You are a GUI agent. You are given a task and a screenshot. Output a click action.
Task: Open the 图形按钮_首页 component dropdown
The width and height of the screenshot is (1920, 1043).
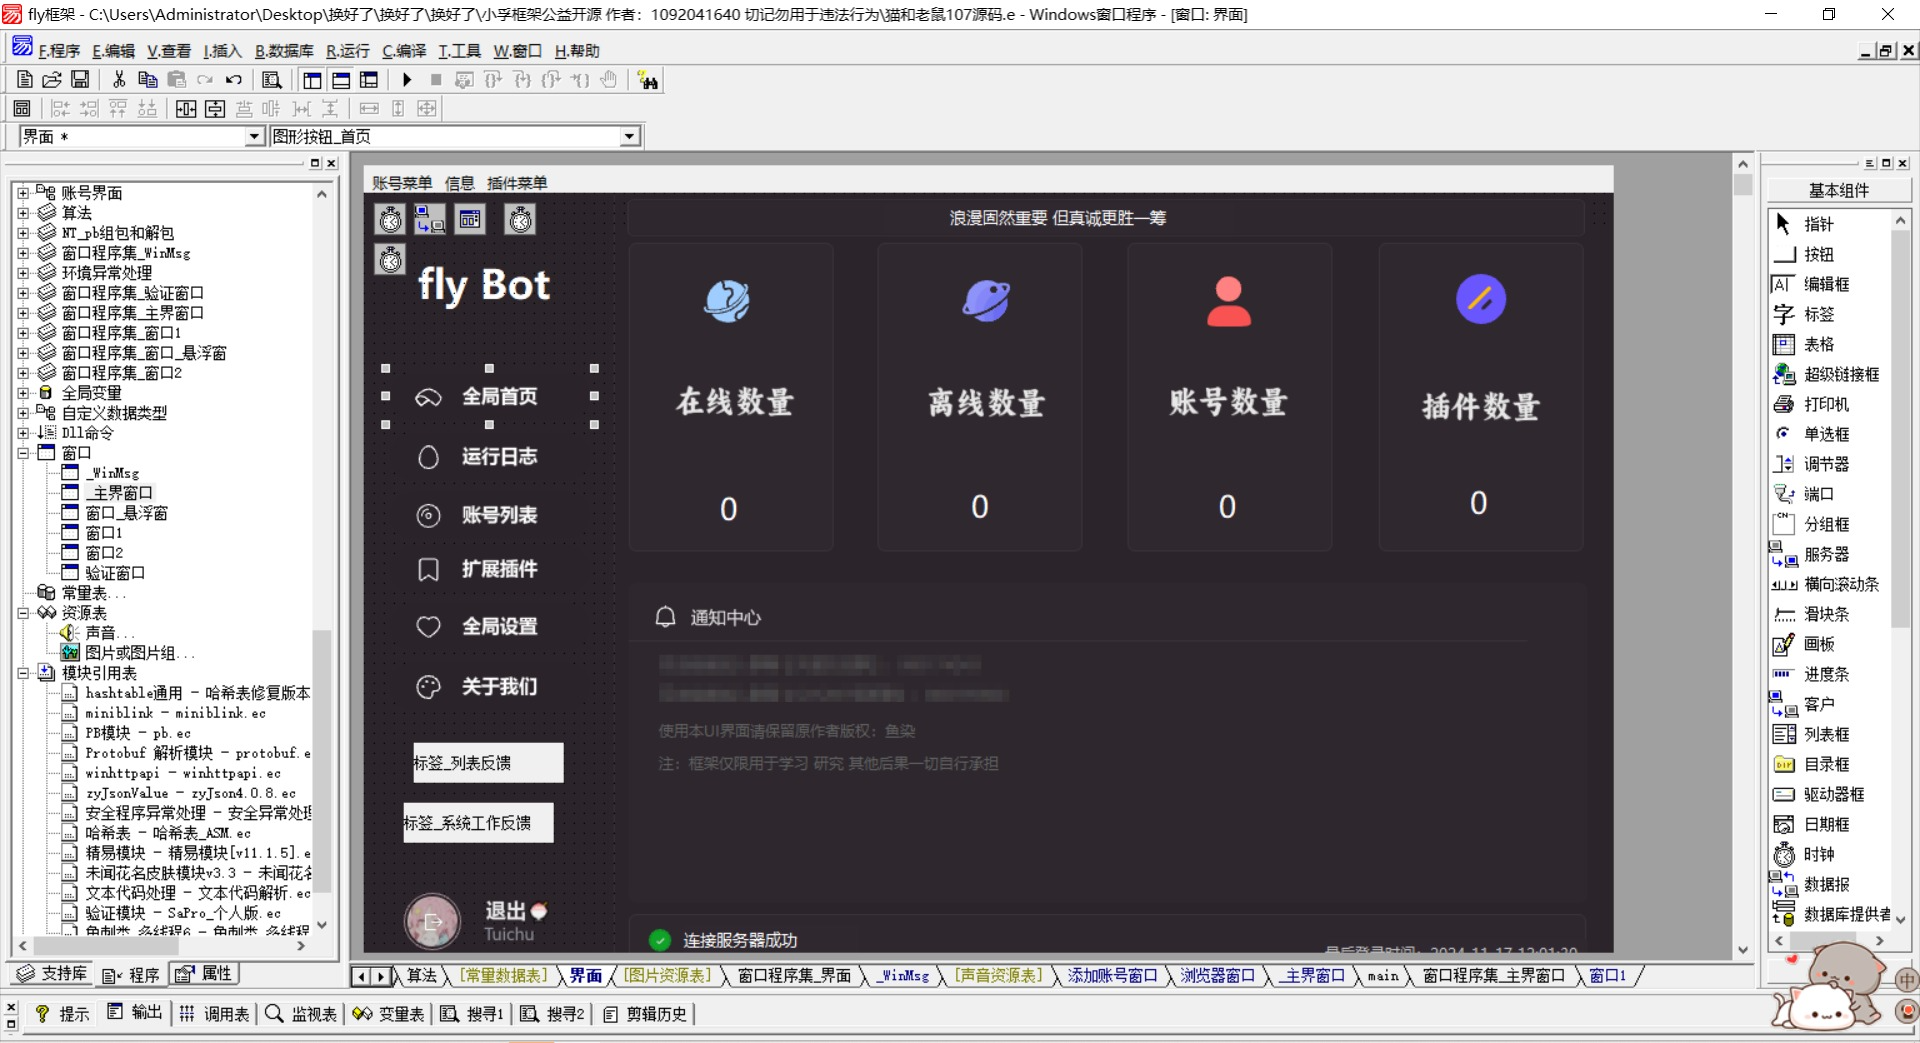[x=628, y=136]
